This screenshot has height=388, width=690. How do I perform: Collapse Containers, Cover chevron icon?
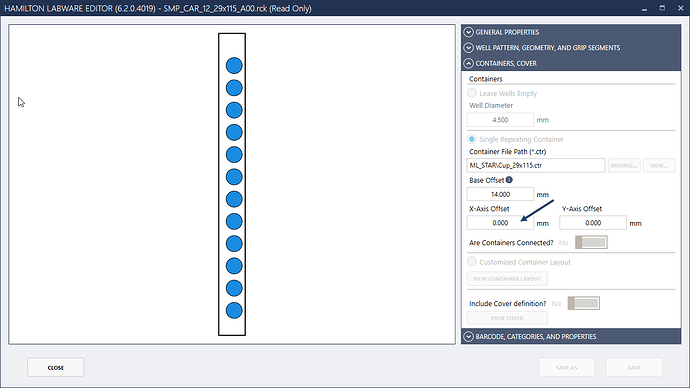pos(468,63)
